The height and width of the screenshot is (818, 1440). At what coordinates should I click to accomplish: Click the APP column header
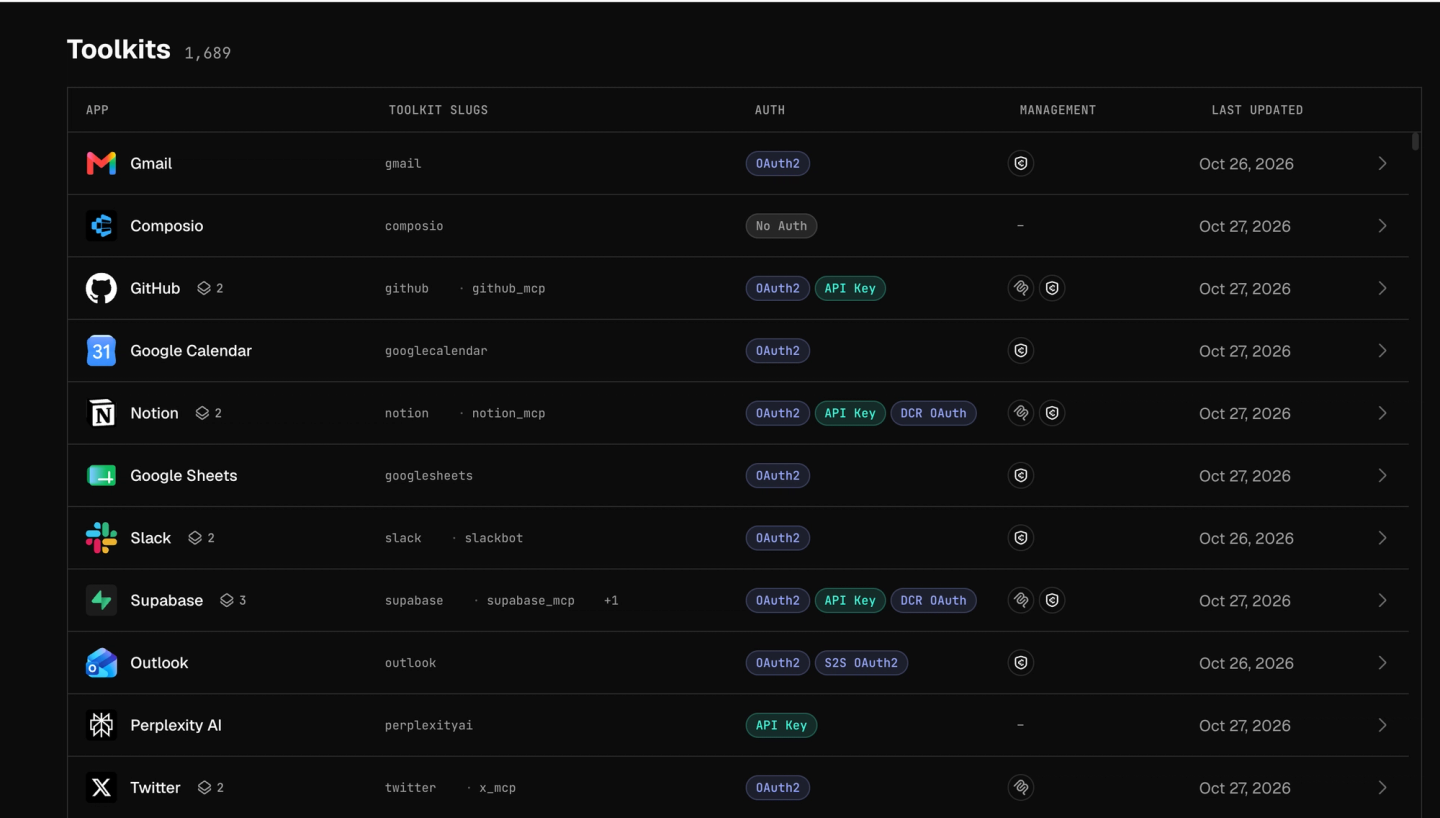(x=97, y=110)
